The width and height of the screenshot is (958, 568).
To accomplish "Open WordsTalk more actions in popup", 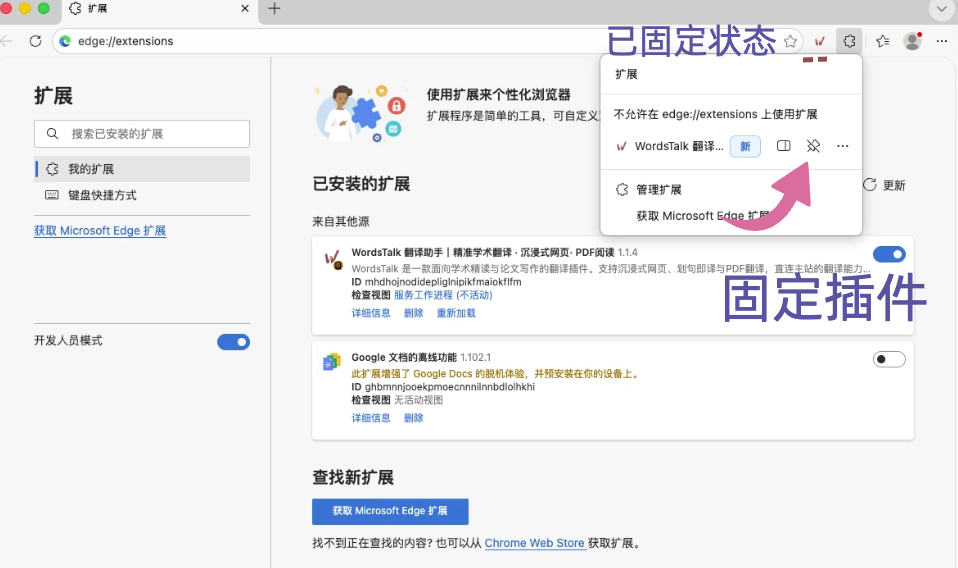I will click(x=843, y=146).
